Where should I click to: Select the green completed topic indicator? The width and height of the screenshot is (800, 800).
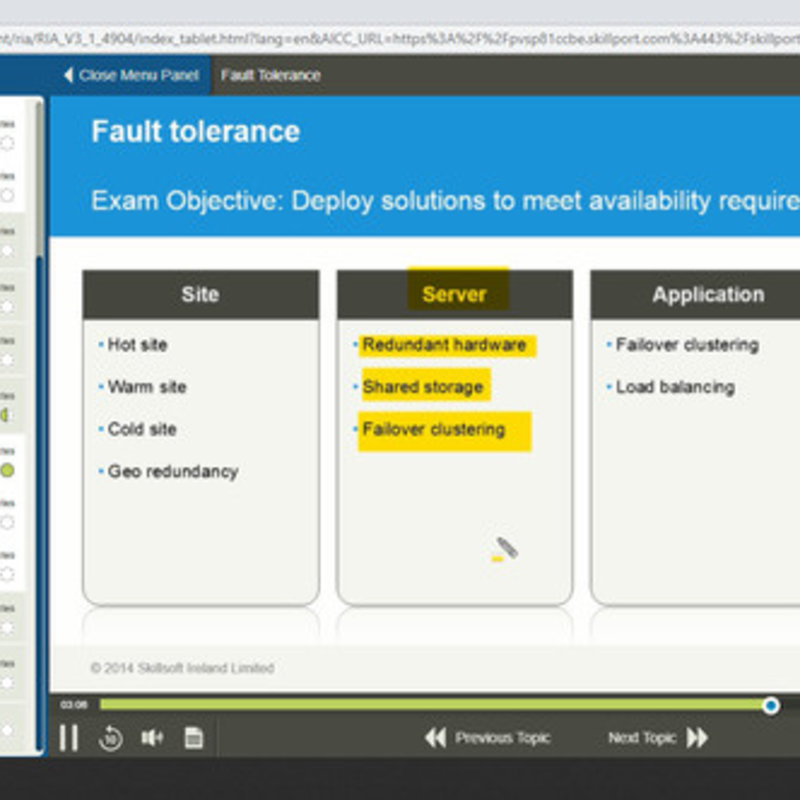point(7,470)
